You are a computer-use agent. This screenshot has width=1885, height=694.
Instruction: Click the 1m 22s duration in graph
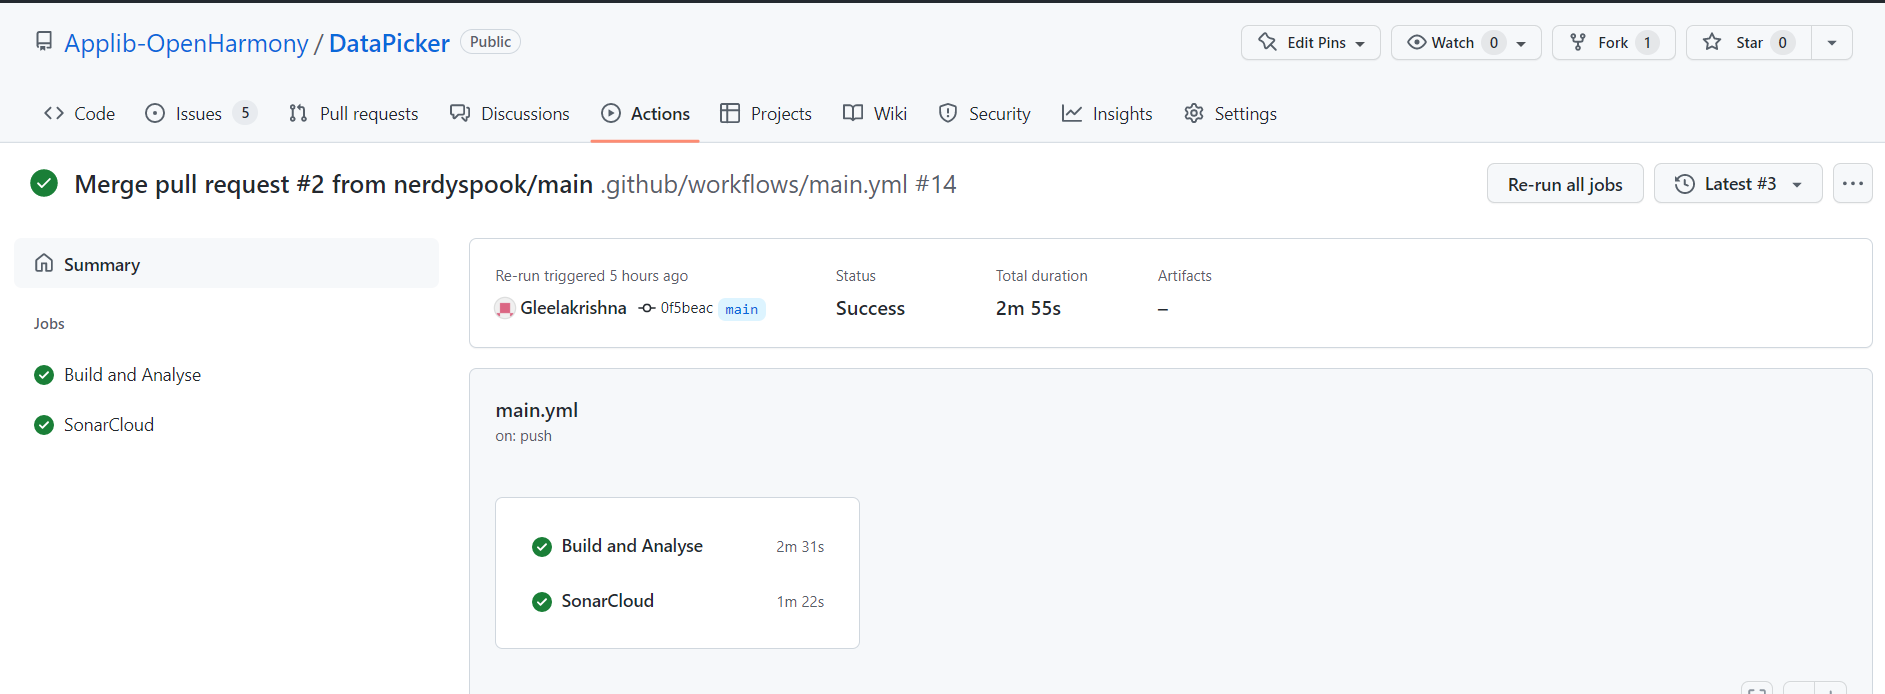800,602
